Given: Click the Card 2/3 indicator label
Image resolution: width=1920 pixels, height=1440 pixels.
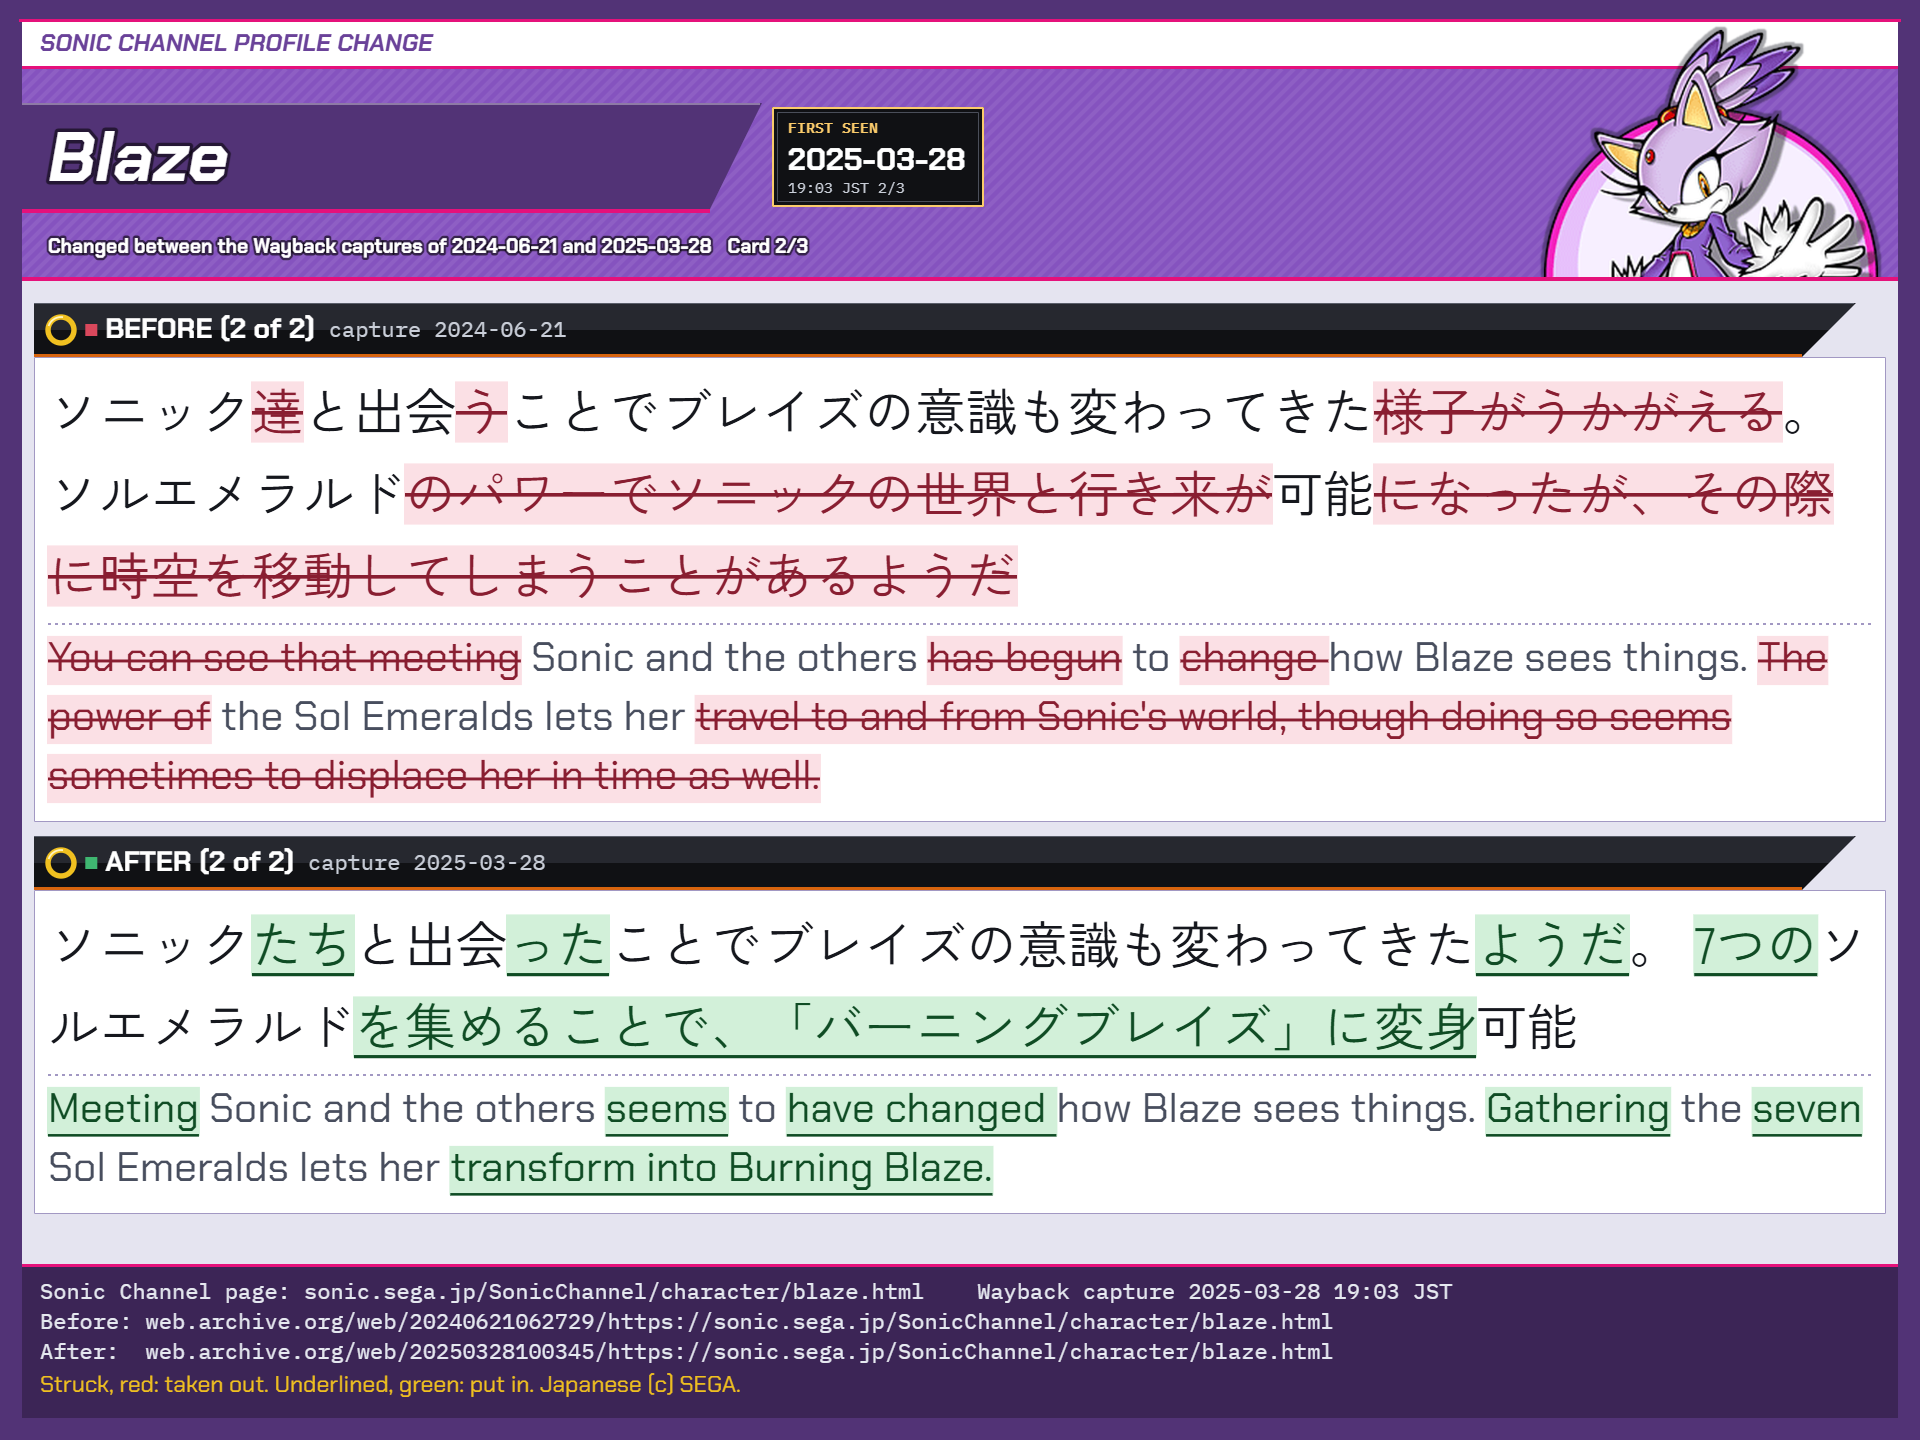Looking at the screenshot, I should point(767,246).
